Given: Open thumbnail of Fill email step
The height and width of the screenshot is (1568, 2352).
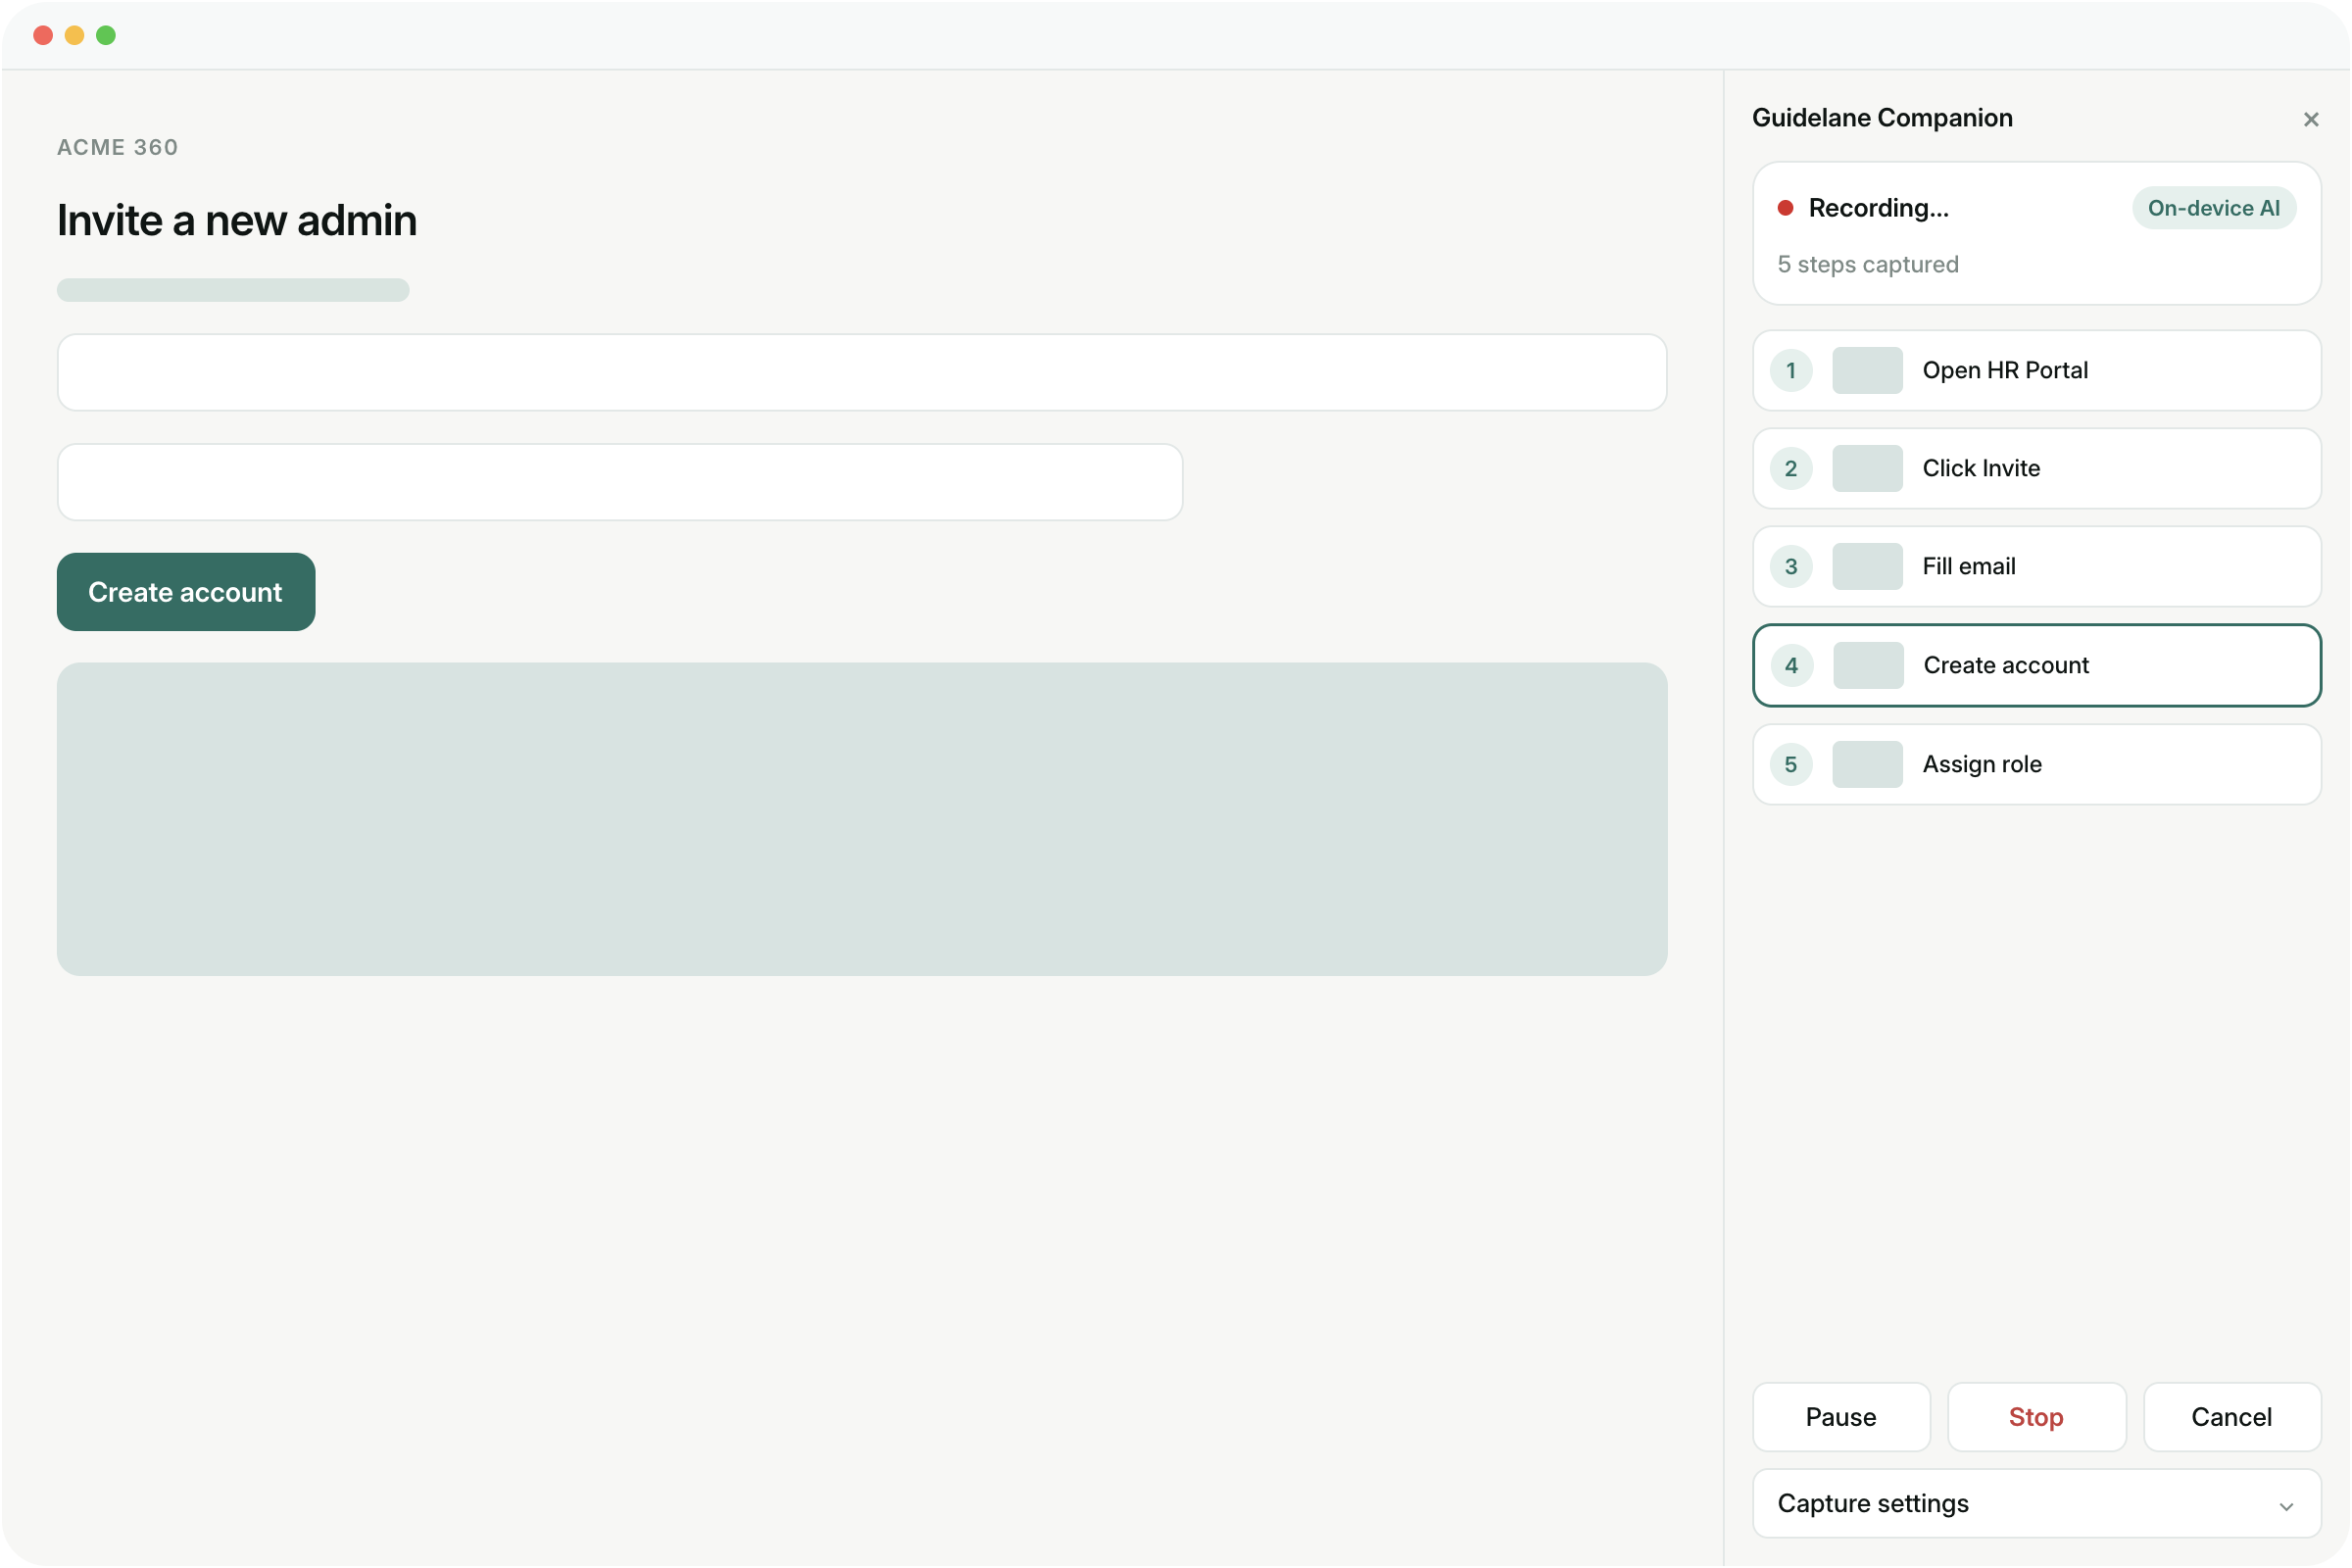Looking at the screenshot, I should coord(1867,566).
